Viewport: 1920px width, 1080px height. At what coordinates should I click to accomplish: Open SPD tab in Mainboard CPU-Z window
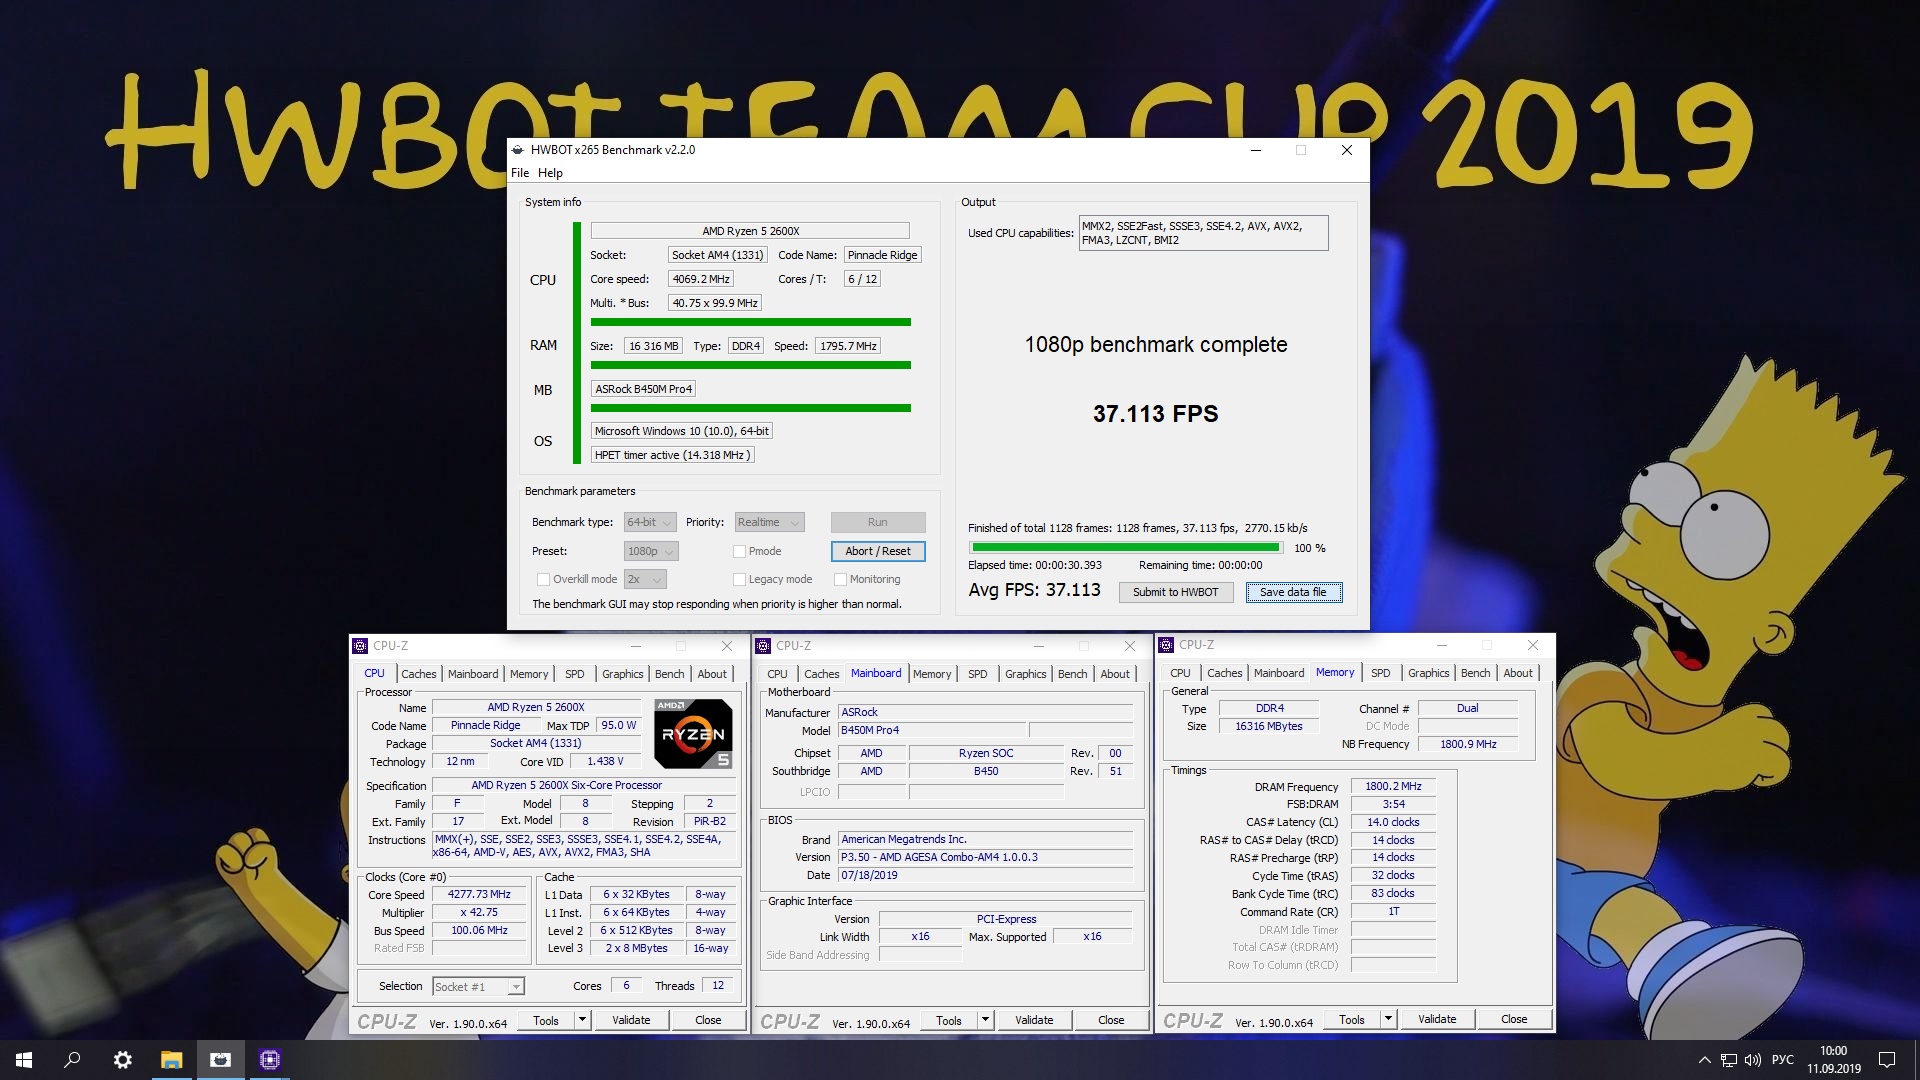pyautogui.click(x=978, y=674)
